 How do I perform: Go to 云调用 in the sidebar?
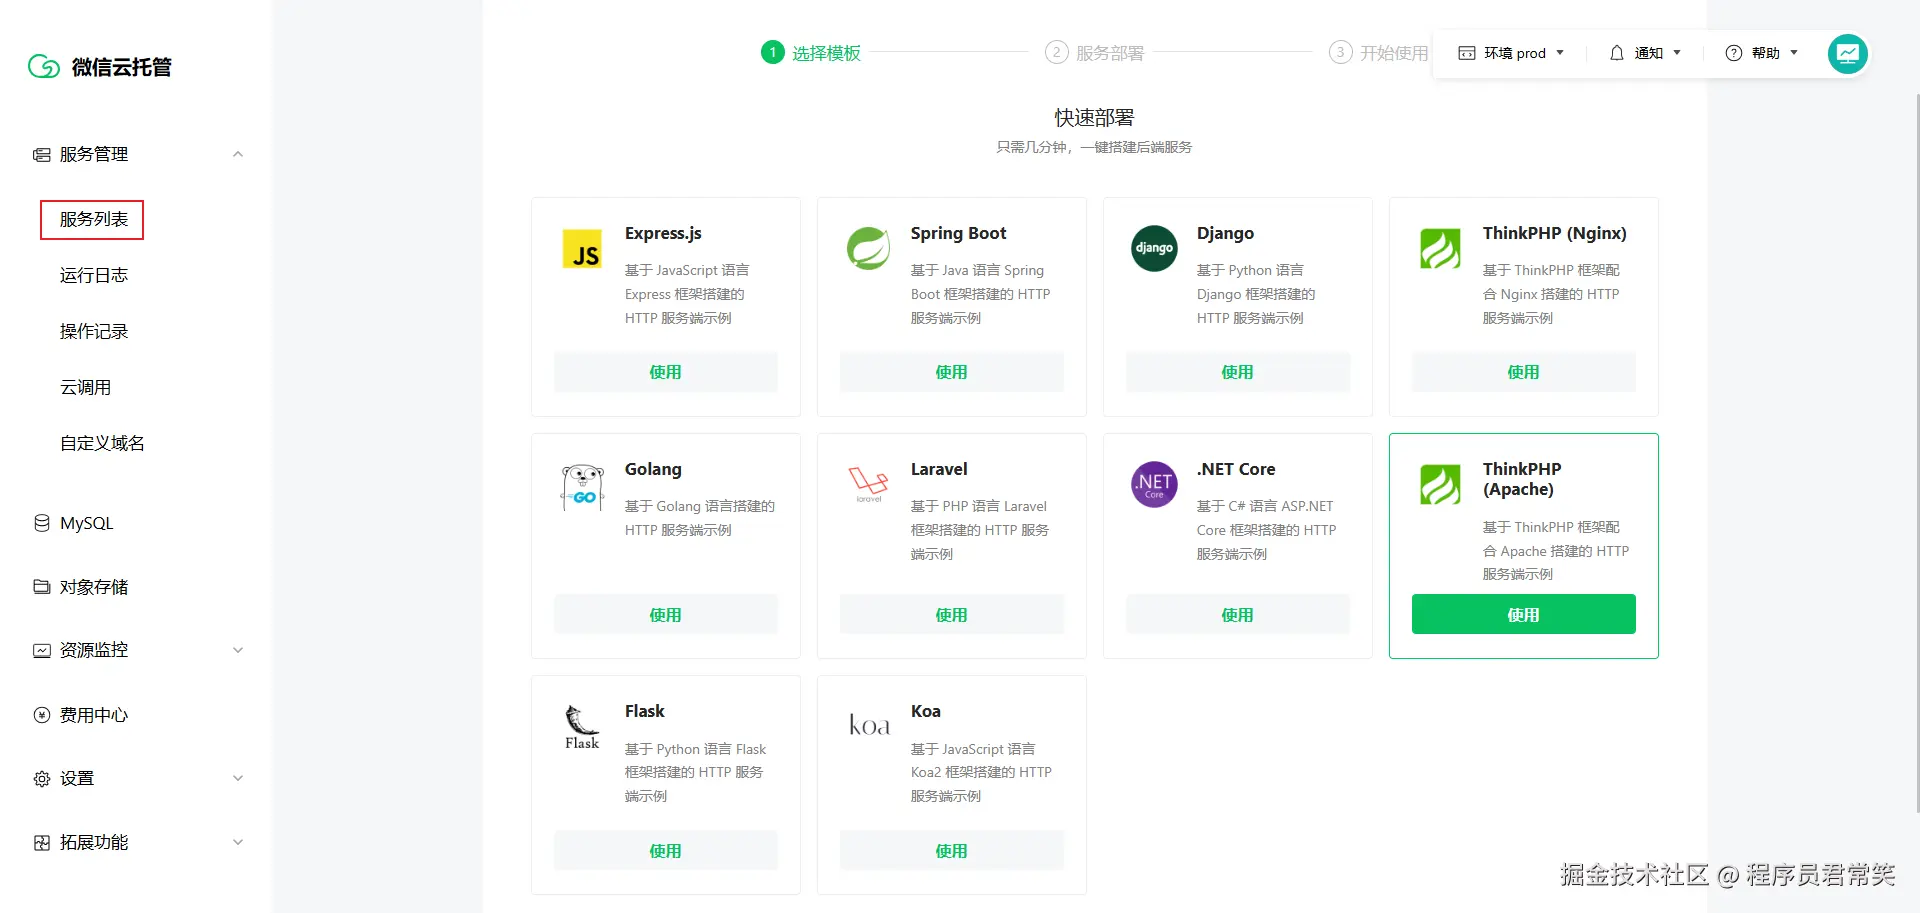click(85, 388)
